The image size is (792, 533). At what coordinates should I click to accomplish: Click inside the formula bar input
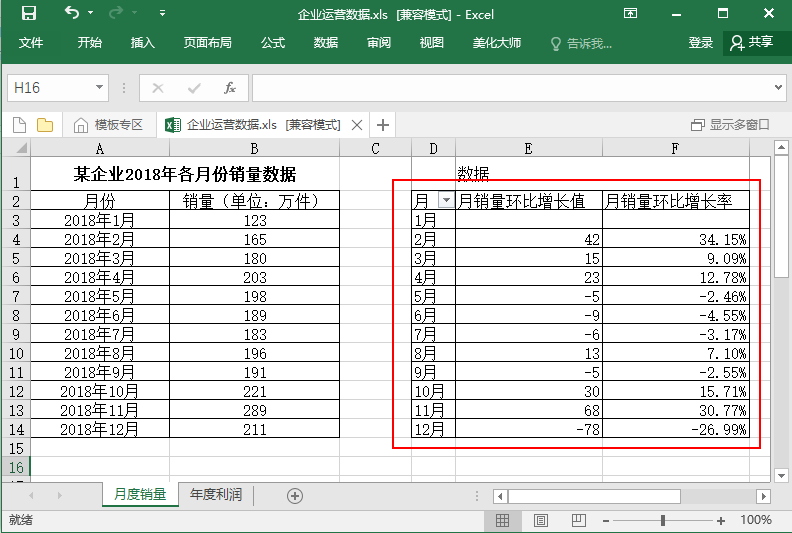point(515,88)
